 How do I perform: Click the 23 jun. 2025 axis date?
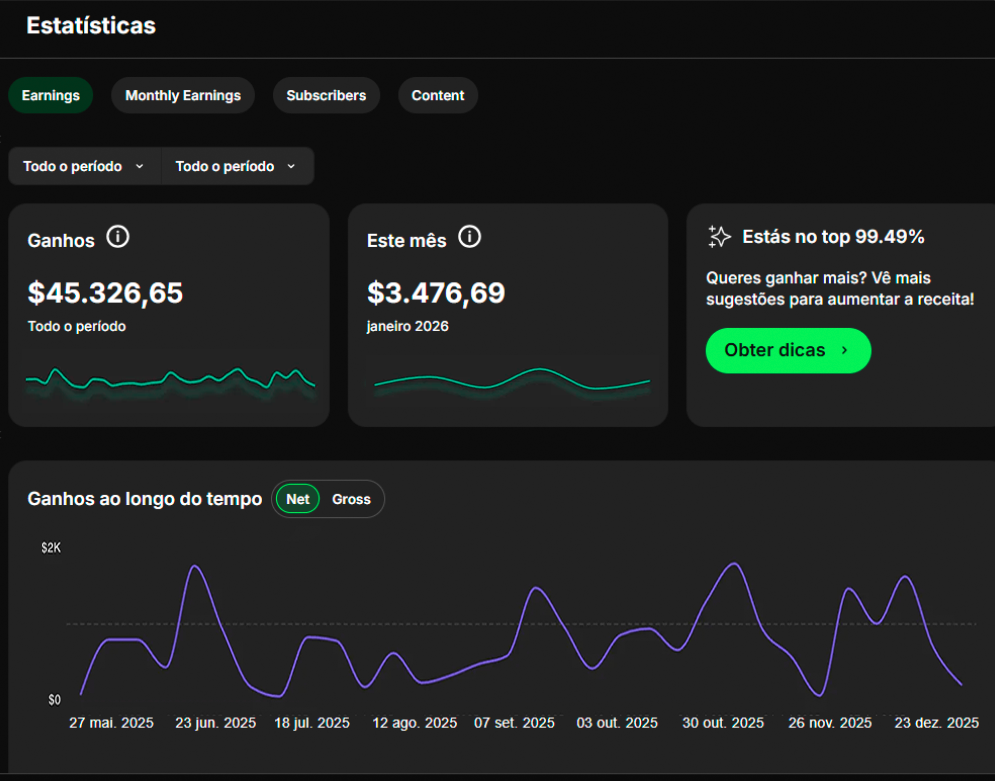[215, 723]
